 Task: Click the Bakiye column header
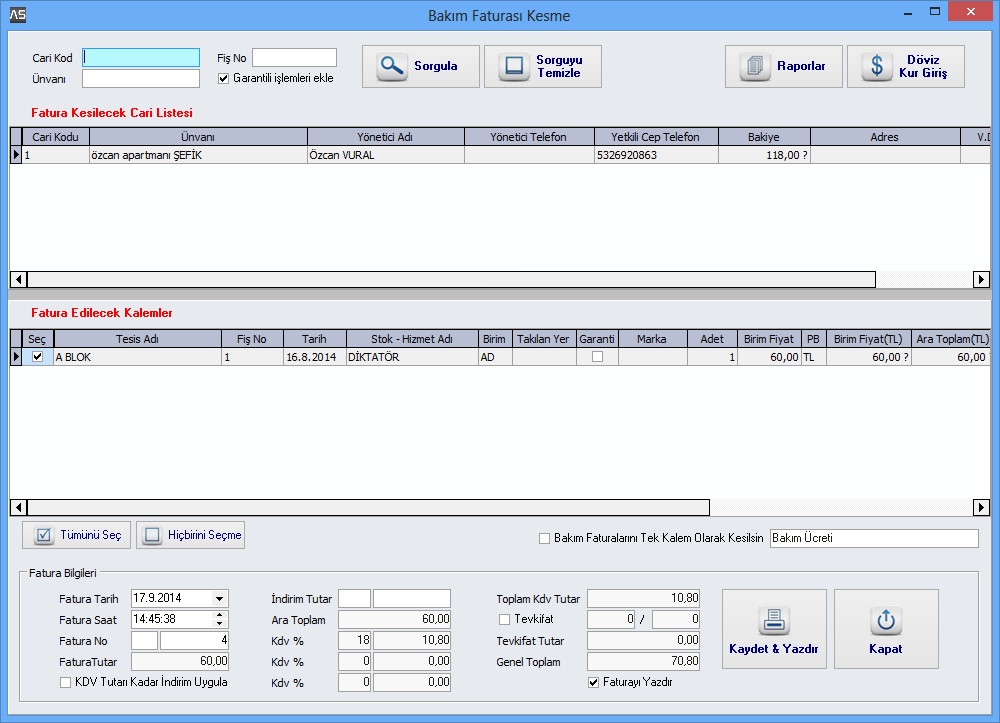point(763,137)
